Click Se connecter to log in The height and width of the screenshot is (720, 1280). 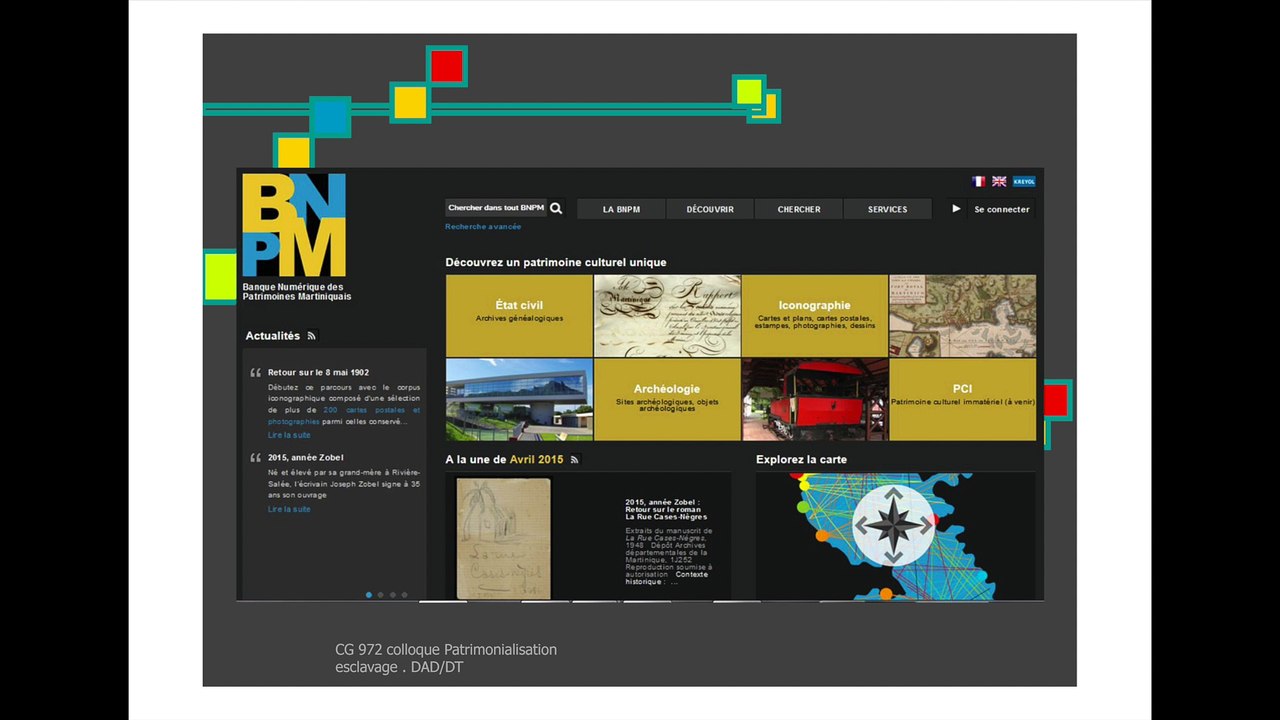tap(1002, 210)
